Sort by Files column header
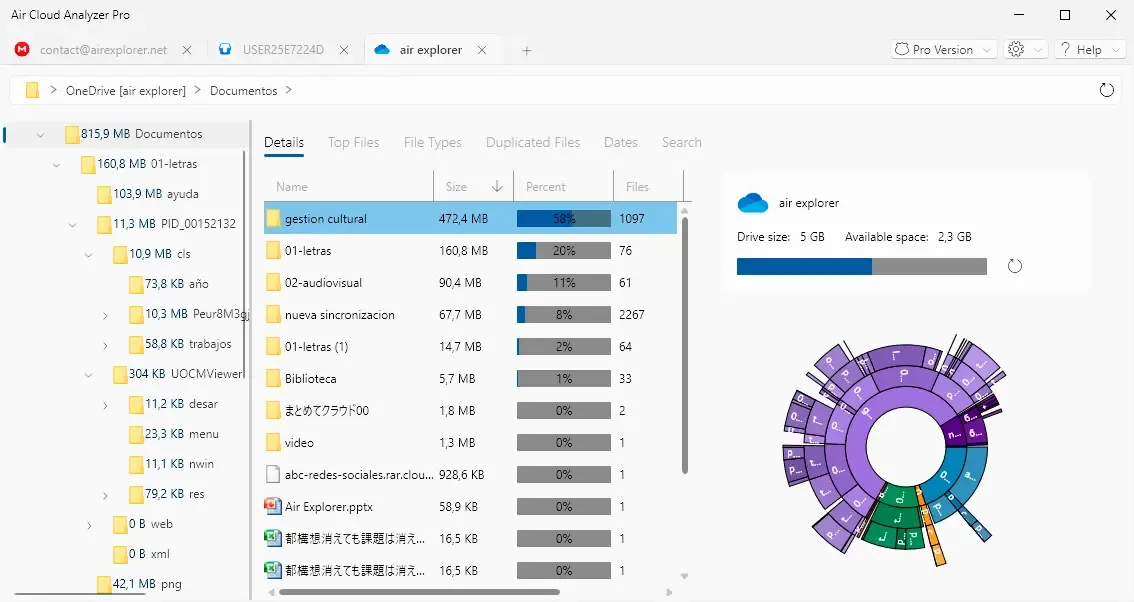This screenshot has height=602, width=1134. tap(648, 187)
